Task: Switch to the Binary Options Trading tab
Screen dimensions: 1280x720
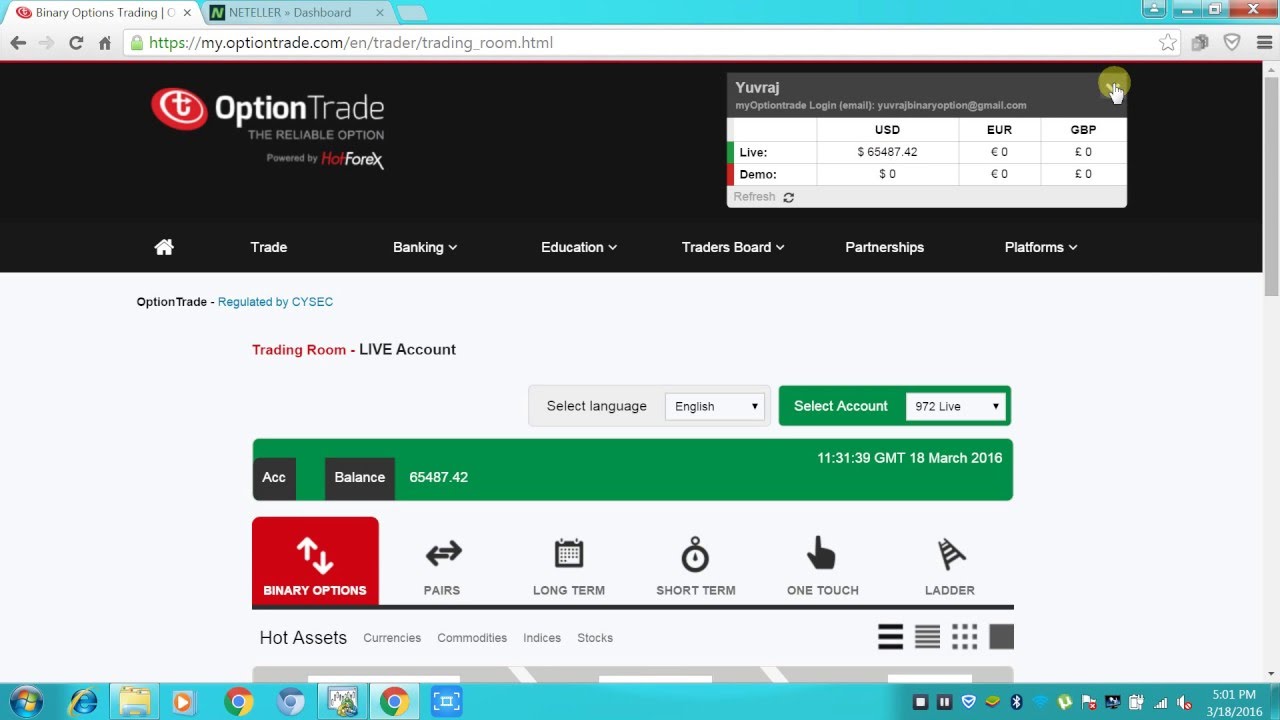Action: [102, 13]
